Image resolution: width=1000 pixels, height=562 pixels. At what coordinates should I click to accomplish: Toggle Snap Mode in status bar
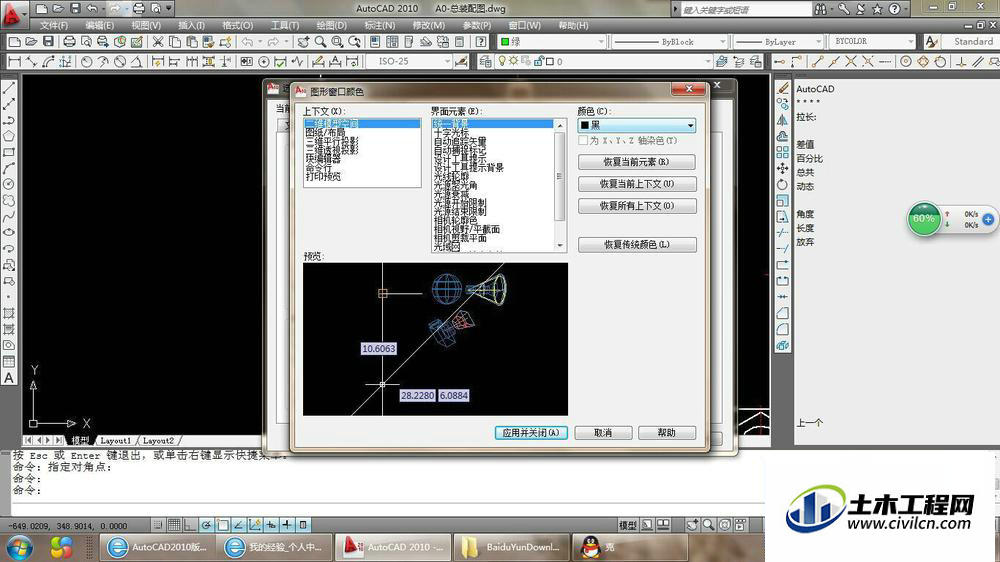click(x=158, y=525)
